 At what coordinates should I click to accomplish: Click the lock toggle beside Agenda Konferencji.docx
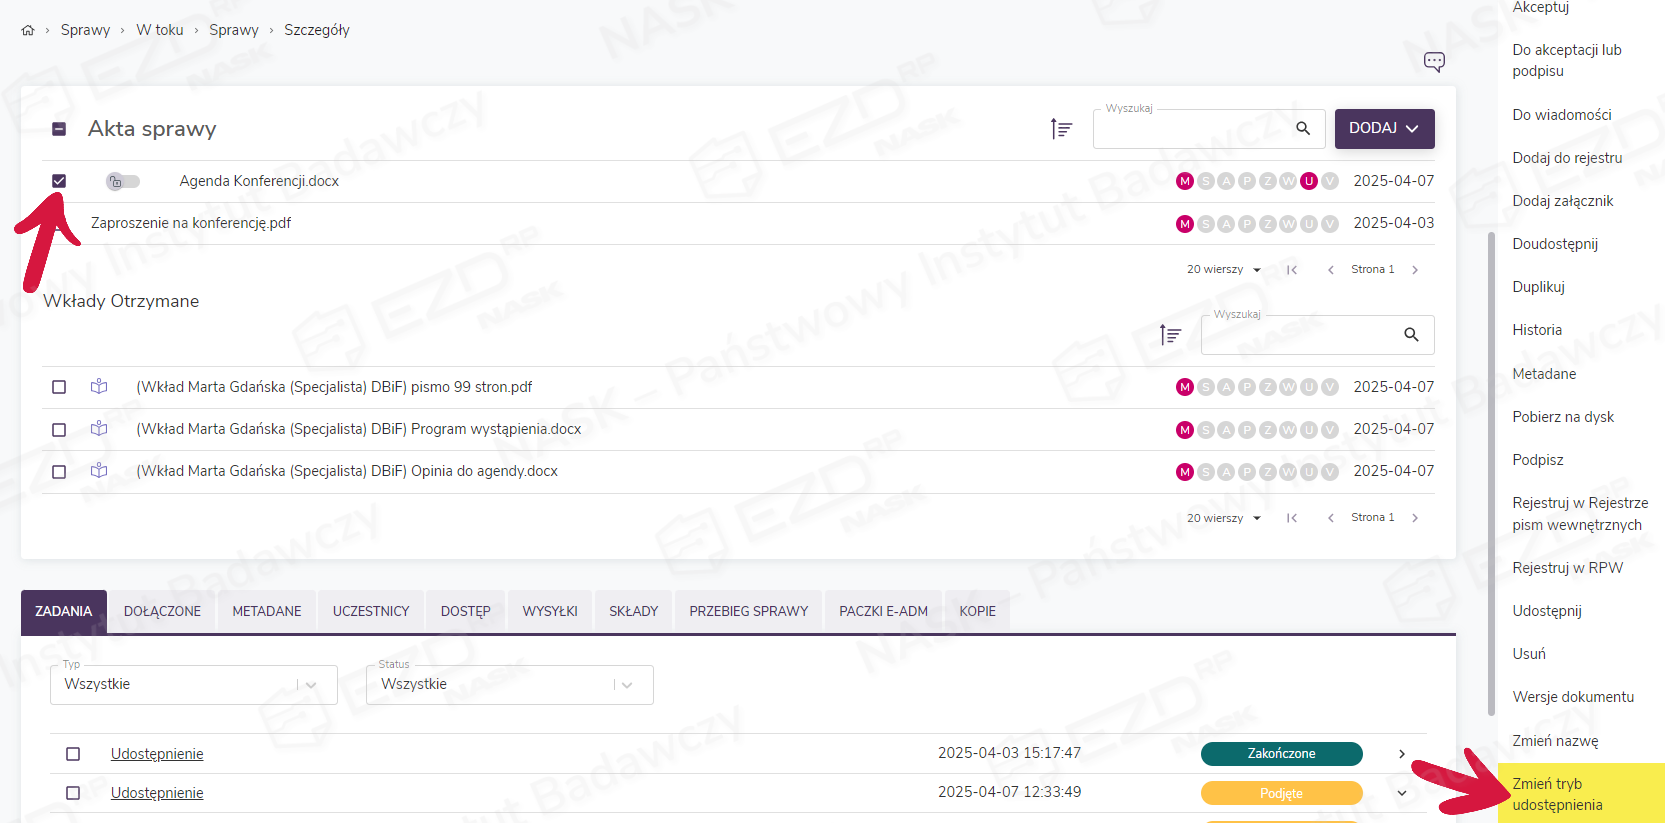tap(123, 181)
